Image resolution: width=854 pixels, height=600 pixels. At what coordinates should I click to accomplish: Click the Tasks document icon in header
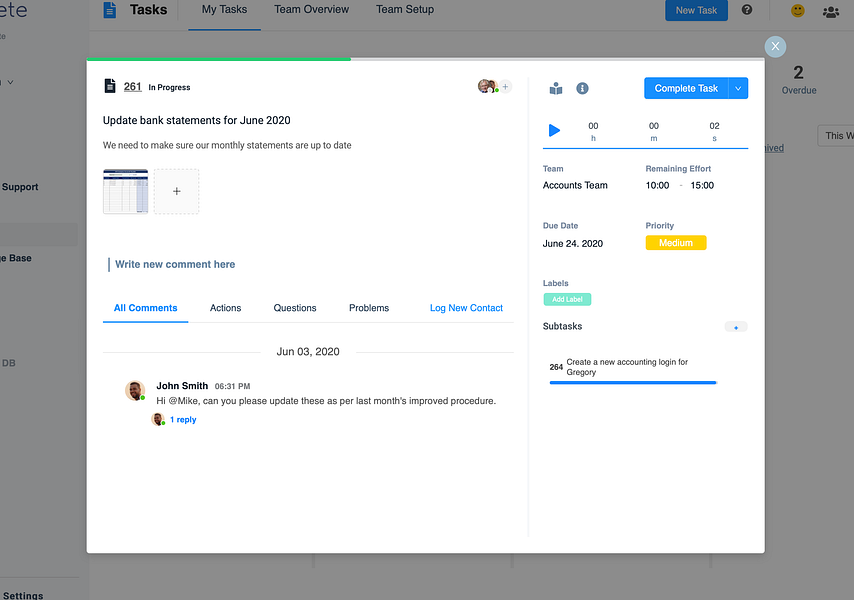tap(109, 10)
